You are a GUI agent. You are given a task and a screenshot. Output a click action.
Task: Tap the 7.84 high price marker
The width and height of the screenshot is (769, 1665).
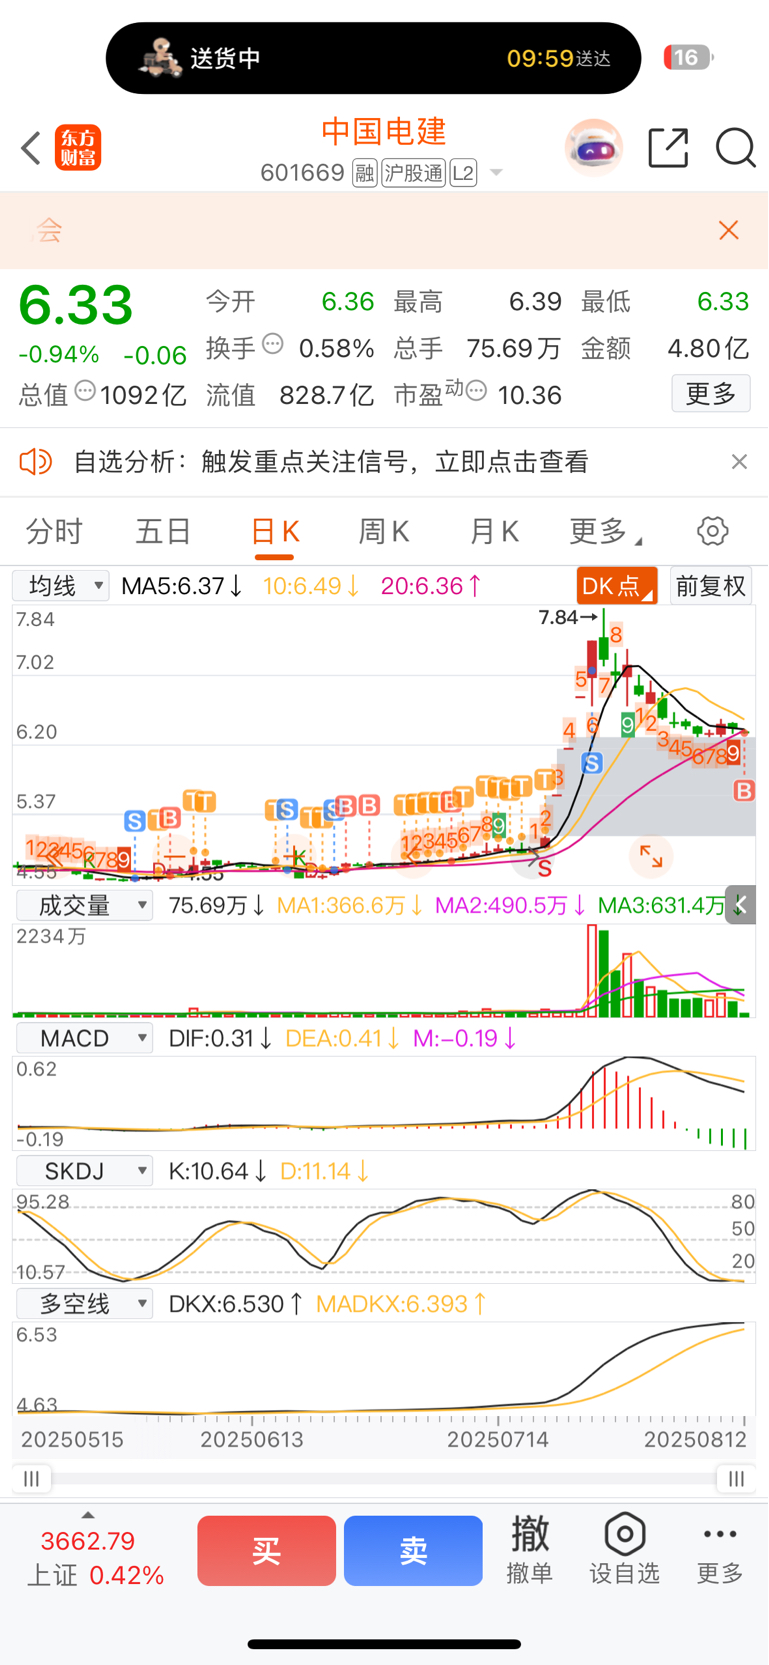point(567,618)
